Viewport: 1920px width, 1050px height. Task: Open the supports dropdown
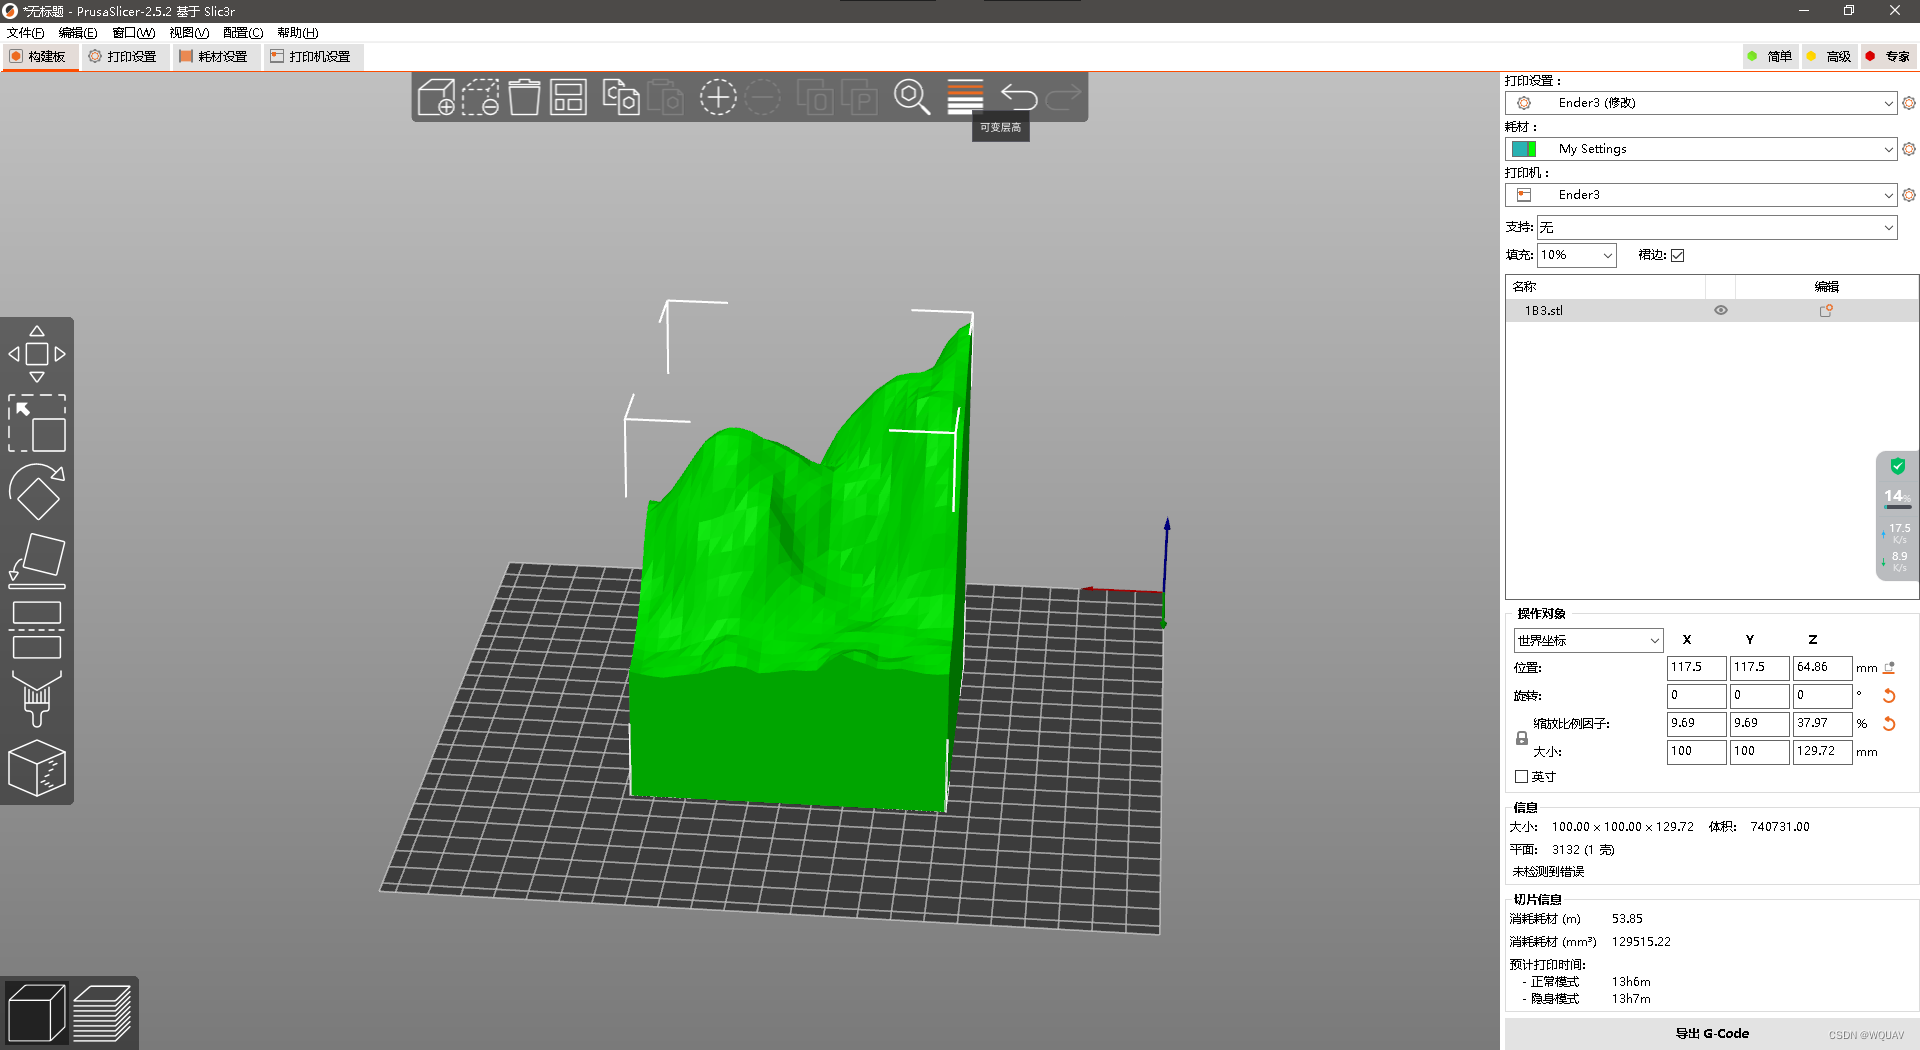pos(1717,227)
